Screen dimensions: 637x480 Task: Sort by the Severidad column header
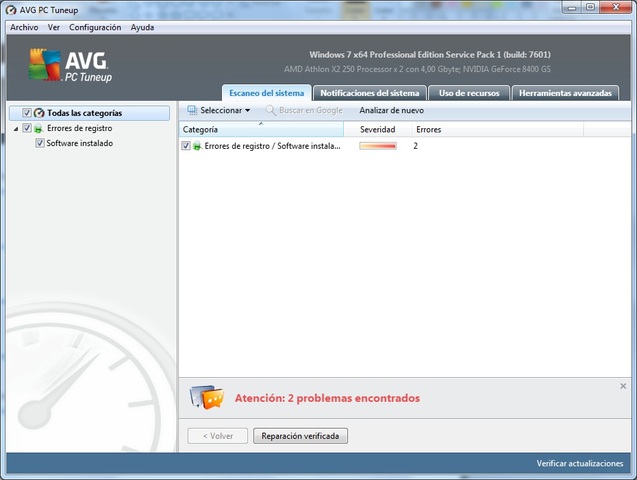pos(377,130)
